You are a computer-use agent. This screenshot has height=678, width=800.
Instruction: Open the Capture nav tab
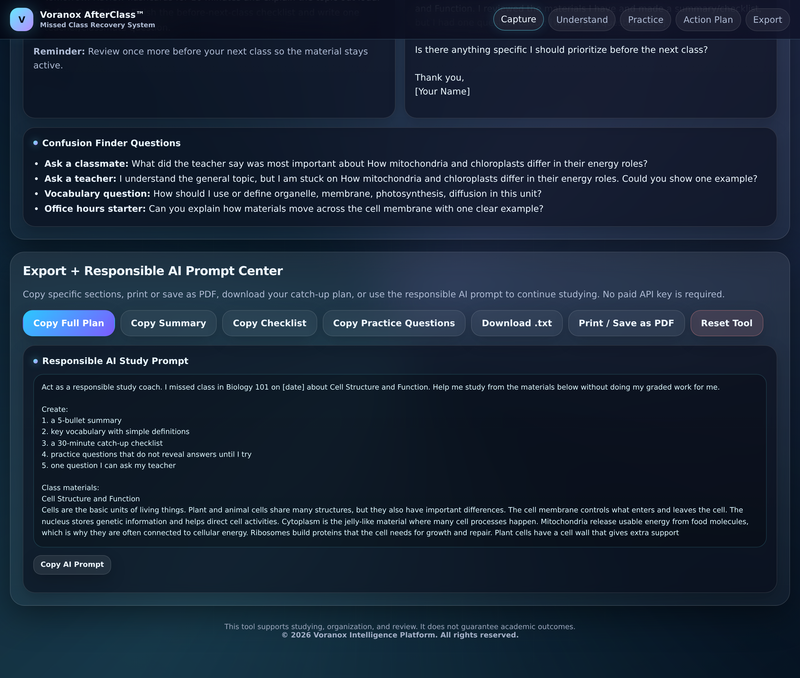(518, 19)
